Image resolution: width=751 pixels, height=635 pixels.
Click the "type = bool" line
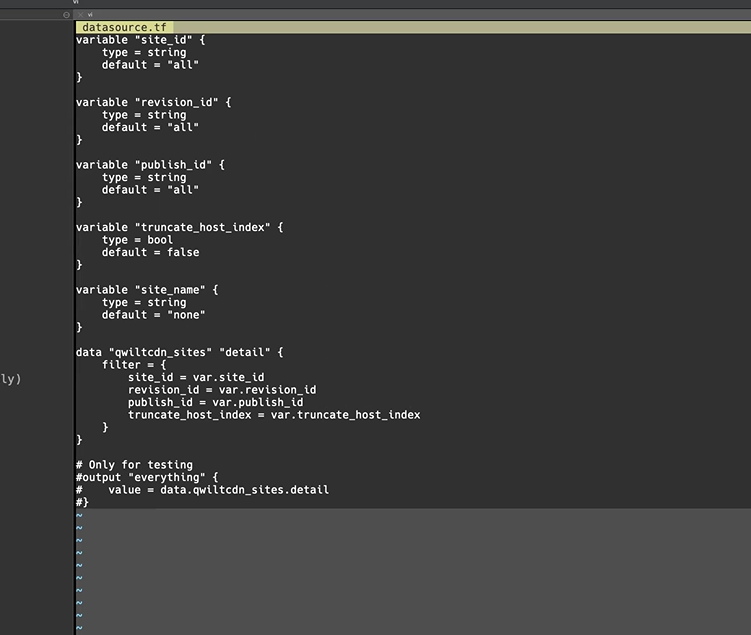coord(137,240)
